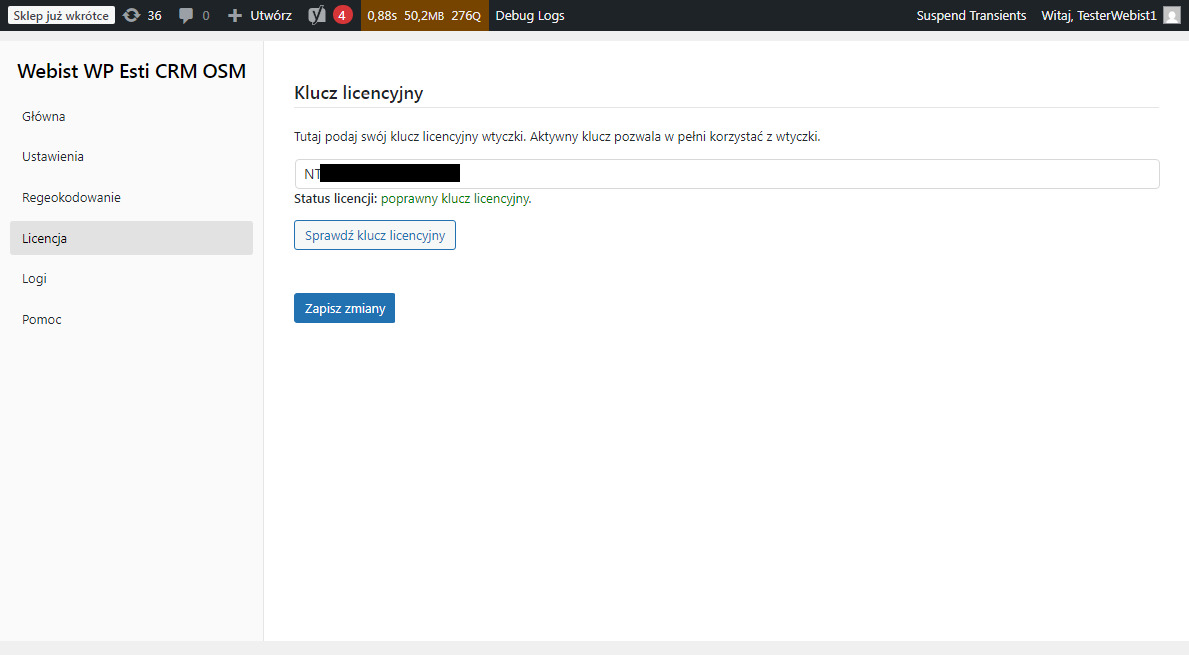1189x655 pixels.
Task: Click the plus icon next to Utwórz
Action: (235, 16)
